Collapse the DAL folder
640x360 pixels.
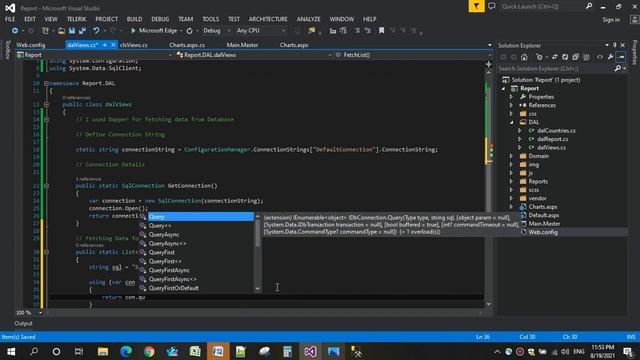click(511, 122)
